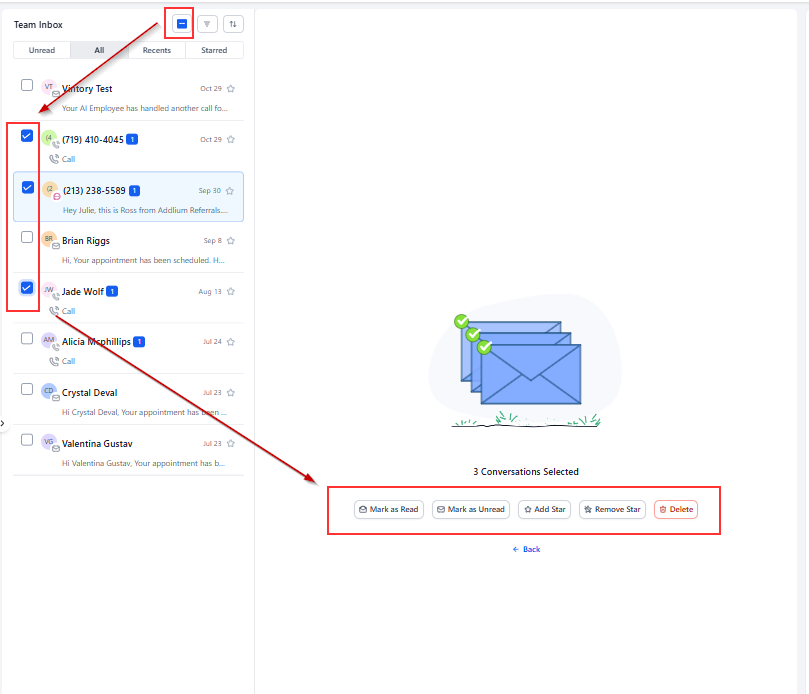Check the Brian Riggs conversation checkbox

coord(27,237)
